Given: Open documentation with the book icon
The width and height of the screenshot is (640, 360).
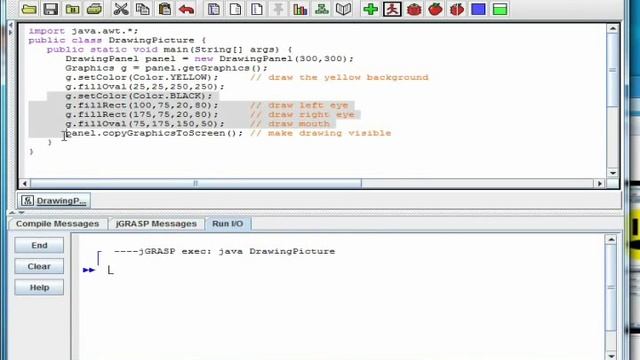Looking at the screenshot, I should tap(343, 9).
